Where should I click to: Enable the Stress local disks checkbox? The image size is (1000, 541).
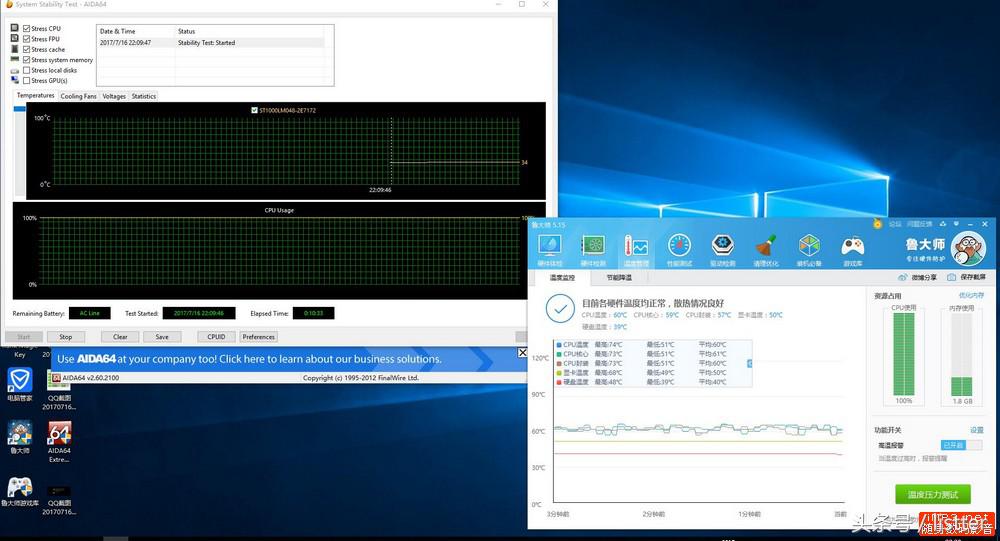pos(26,70)
